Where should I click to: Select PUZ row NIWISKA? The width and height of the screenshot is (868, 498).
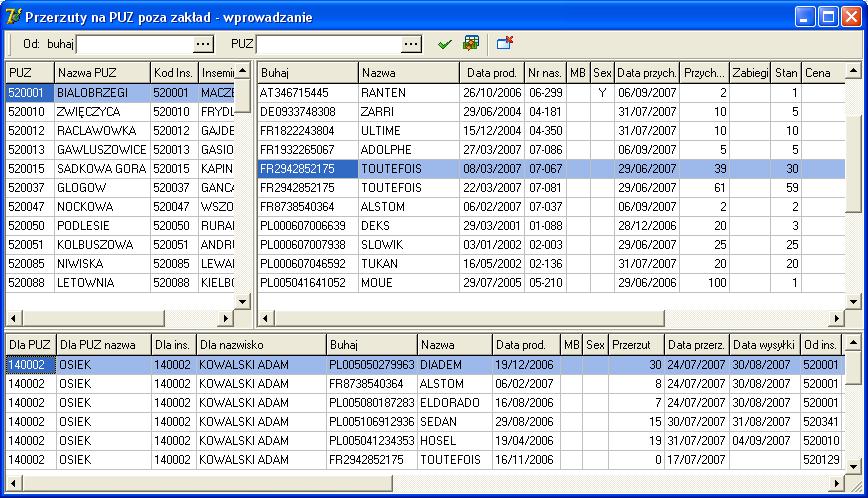(120, 263)
